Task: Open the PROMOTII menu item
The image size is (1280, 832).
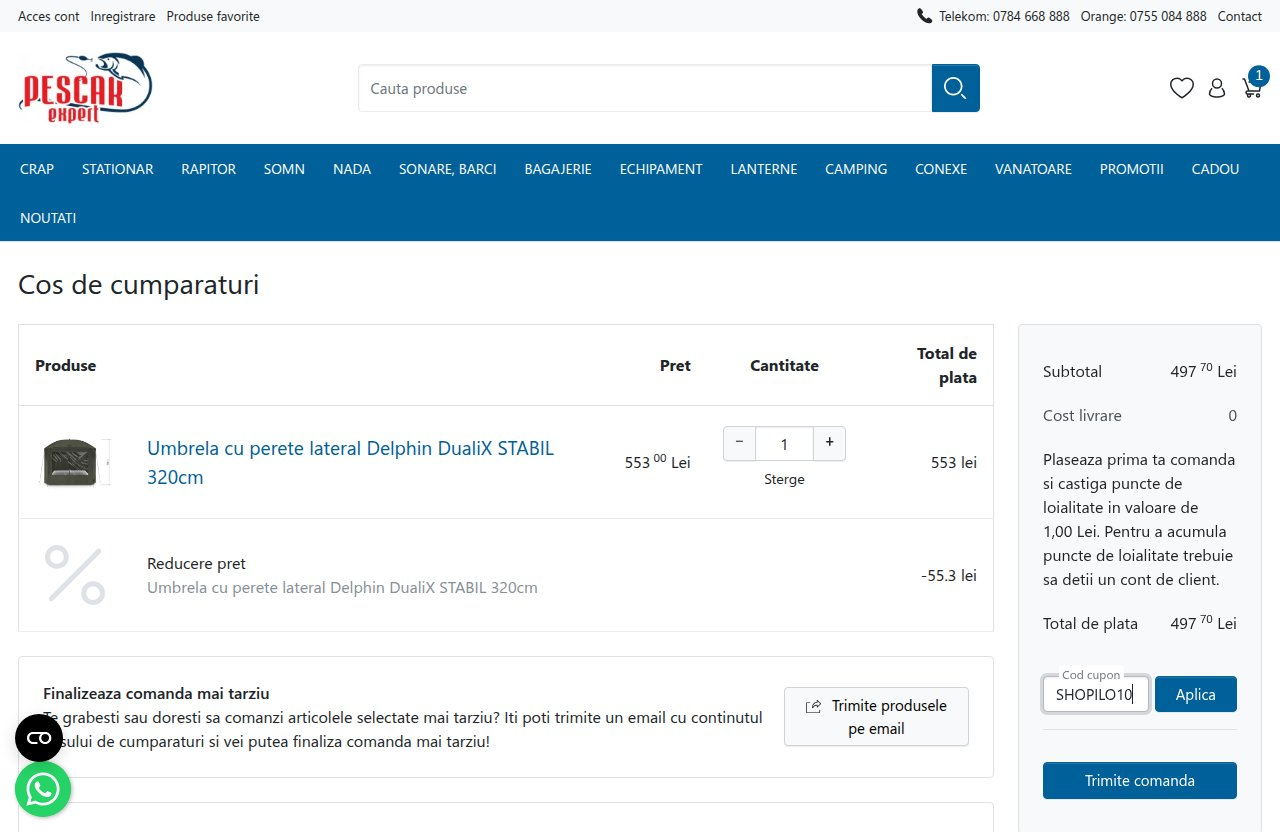Action: point(1132,169)
